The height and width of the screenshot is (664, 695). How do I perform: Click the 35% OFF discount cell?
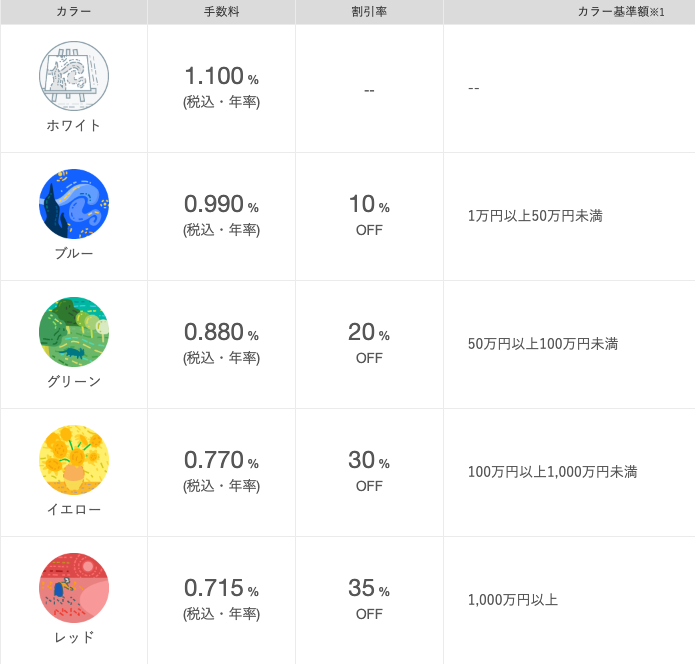coord(369,599)
